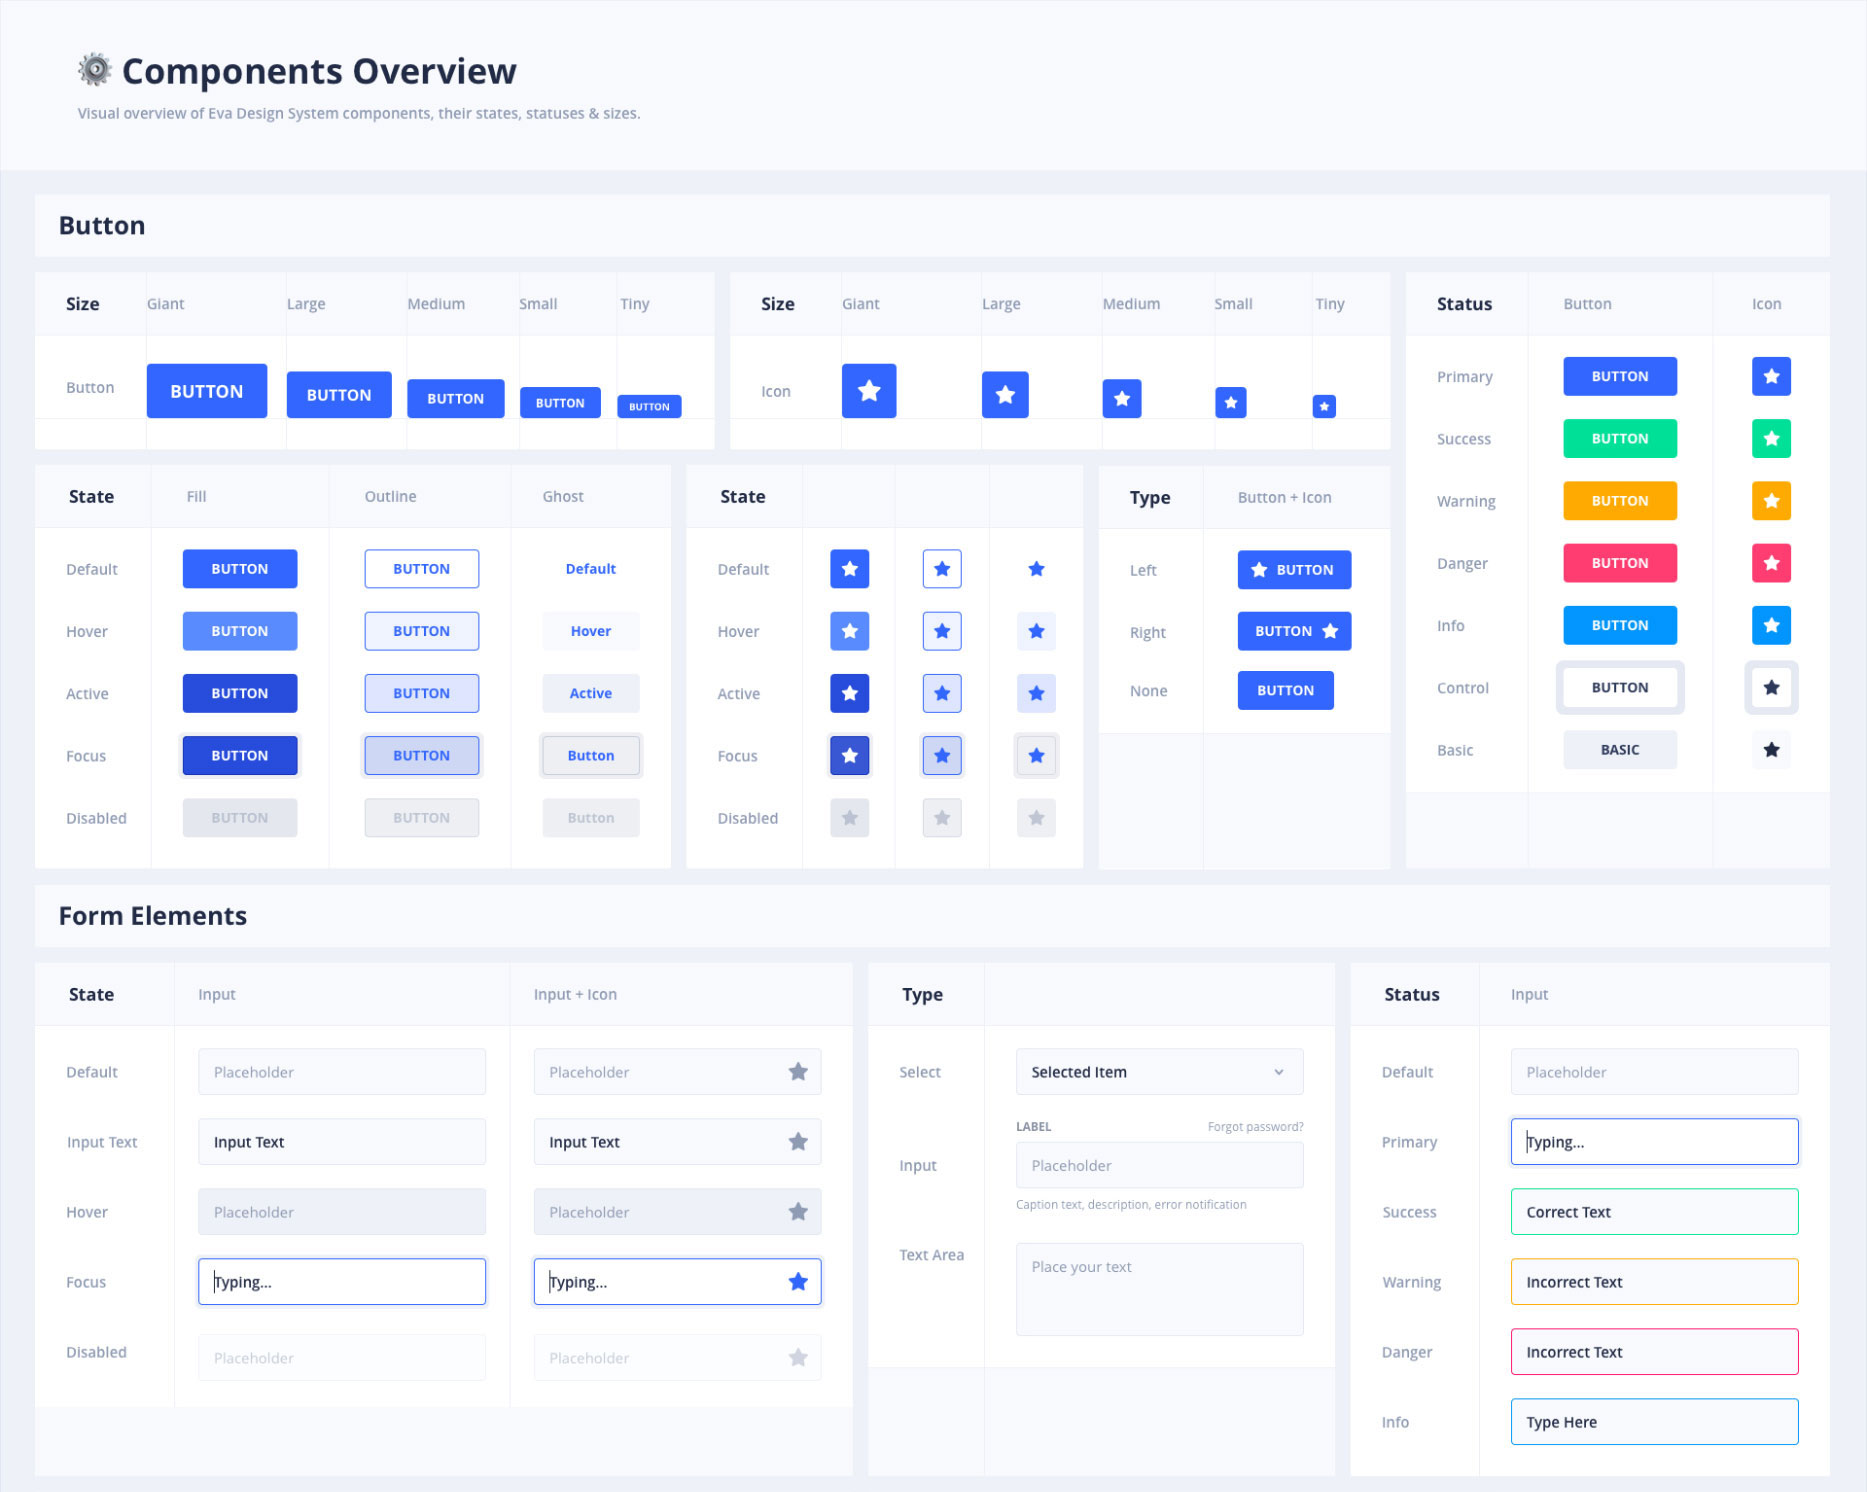Click the Large size star icon button
The width and height of the screenshot is (1867, 1492).
pyautogui.click(x=1005, y=395)
